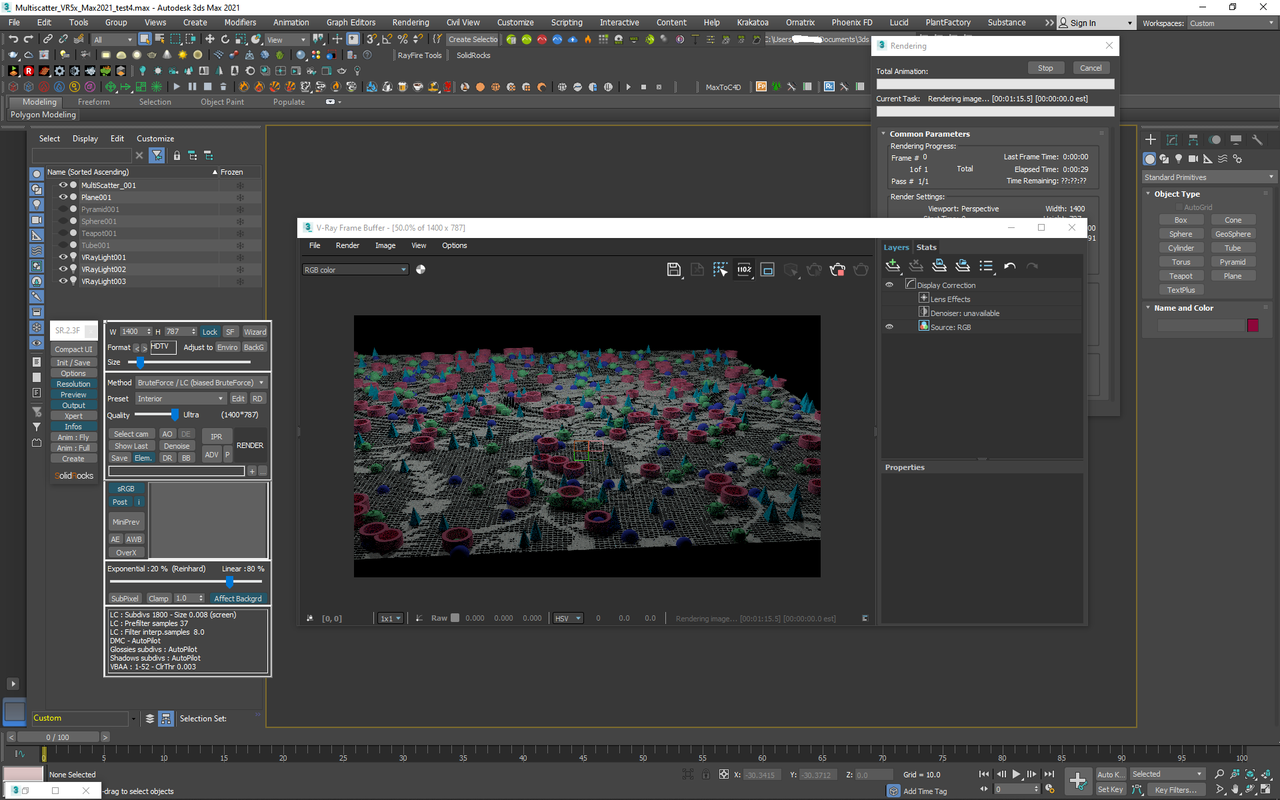
Task: Open the selection filter All dropdown
Action: tap(113, 39)
